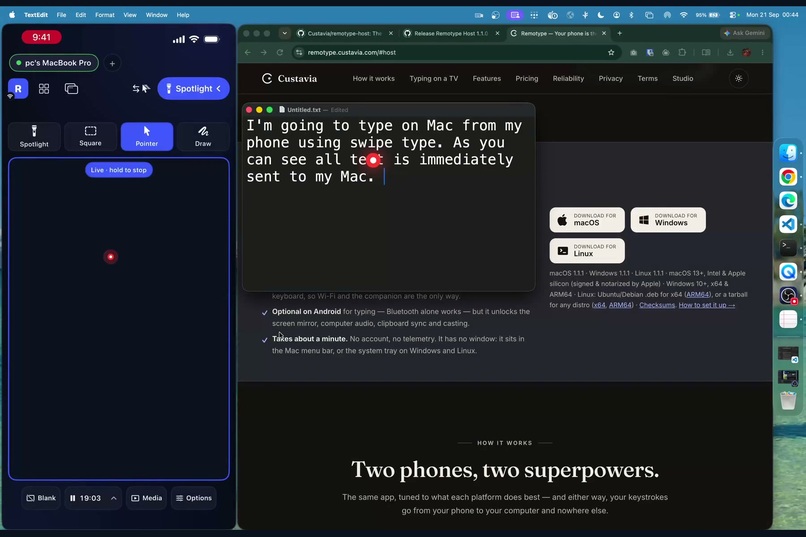Choose the Draw tool
The height and width of the screenshot is (537, 806).
pyautogui.click(x=203, y=137)
